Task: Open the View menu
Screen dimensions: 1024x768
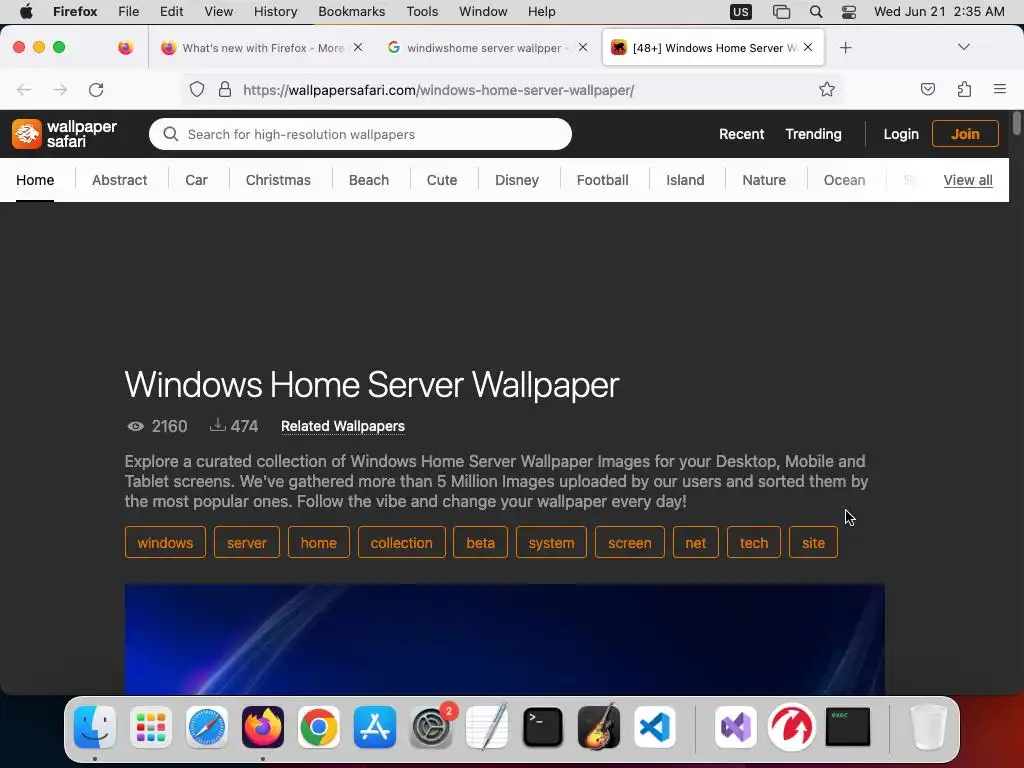Action: point(218,12)
